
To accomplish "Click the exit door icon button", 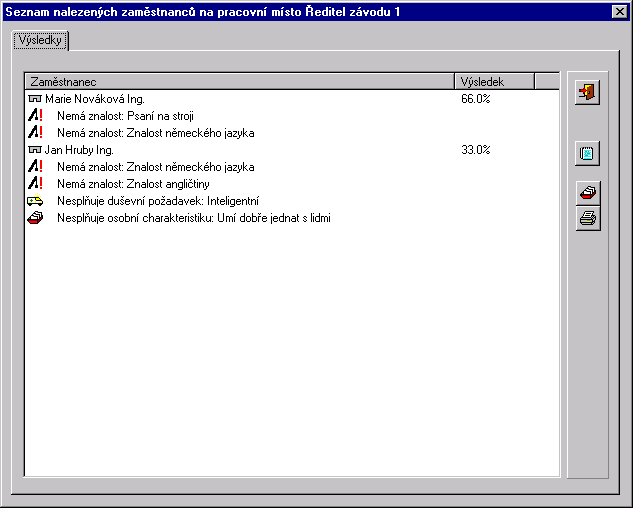I will tap(587, 92).
